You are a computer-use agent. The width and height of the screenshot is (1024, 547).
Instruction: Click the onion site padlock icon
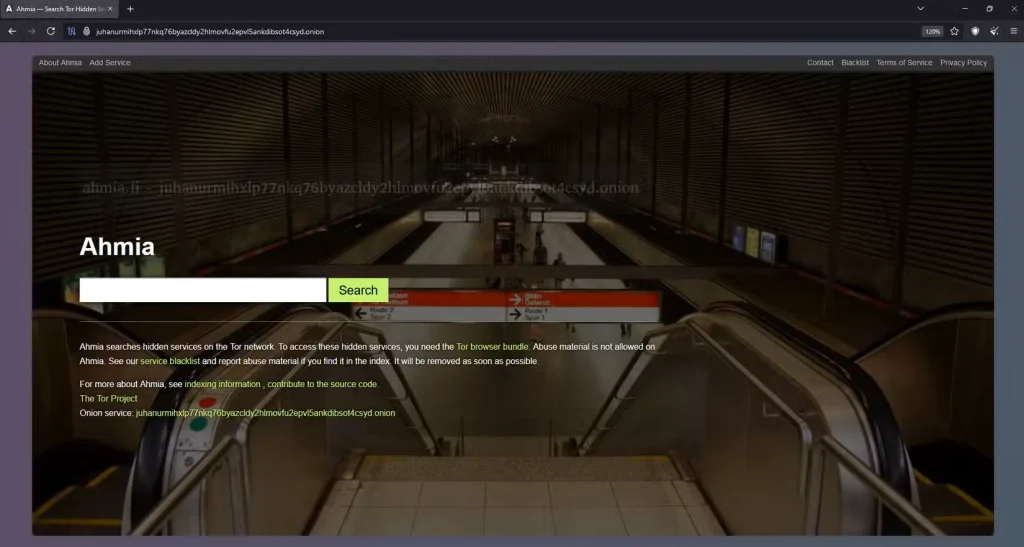tap(86, 31)
